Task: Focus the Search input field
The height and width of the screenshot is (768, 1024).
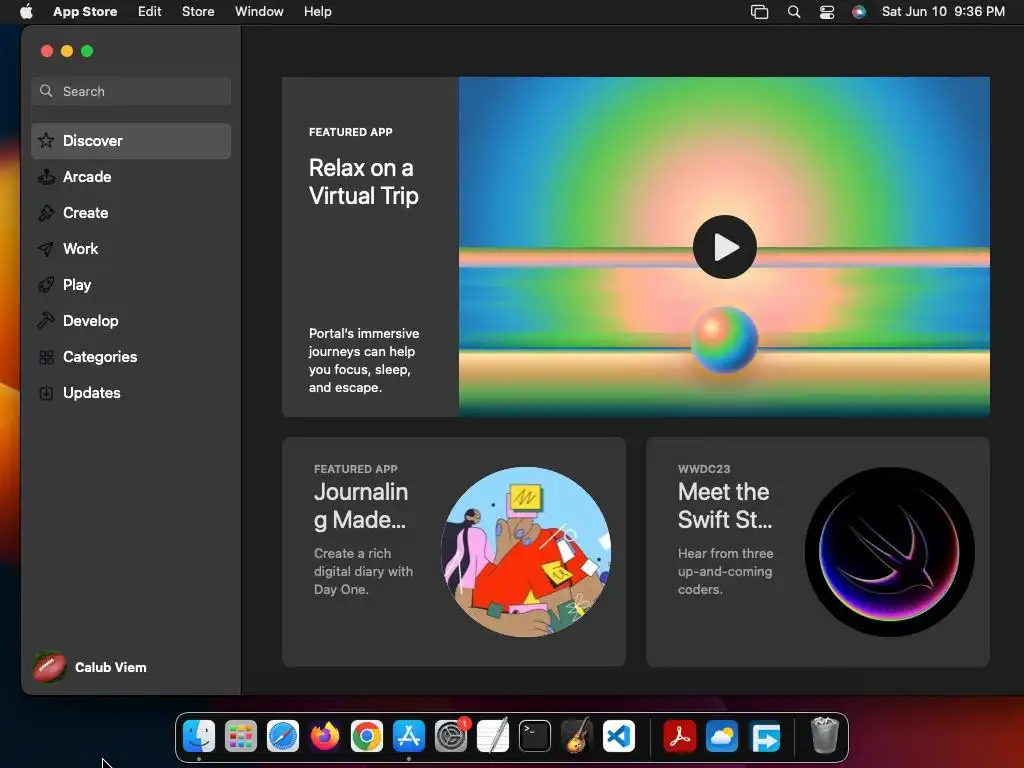Action: click(131, 91)
